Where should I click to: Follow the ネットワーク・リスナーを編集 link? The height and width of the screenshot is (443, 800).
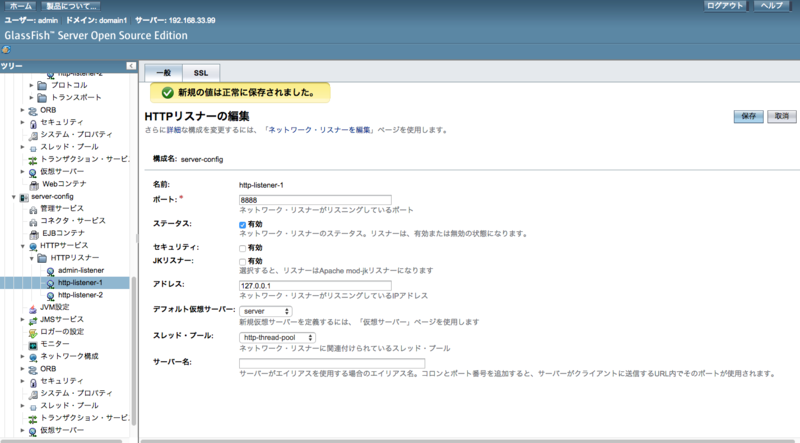319,130
